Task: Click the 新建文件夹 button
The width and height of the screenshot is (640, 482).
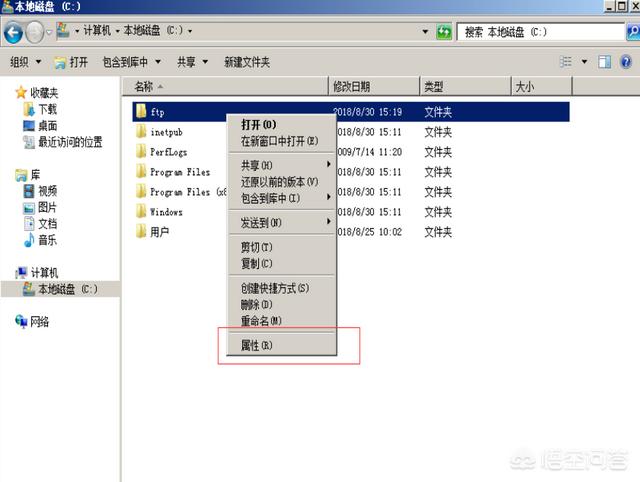Action: click(247, 62)
